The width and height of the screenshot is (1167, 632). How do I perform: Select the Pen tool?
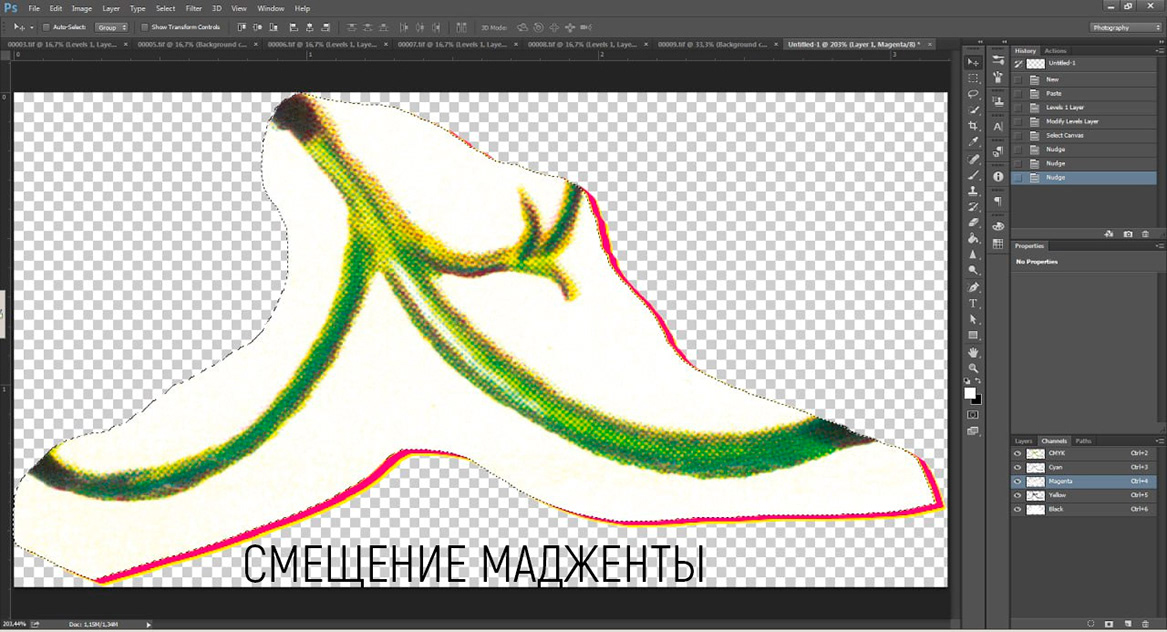pyautogui.click(x=973, y=287)
